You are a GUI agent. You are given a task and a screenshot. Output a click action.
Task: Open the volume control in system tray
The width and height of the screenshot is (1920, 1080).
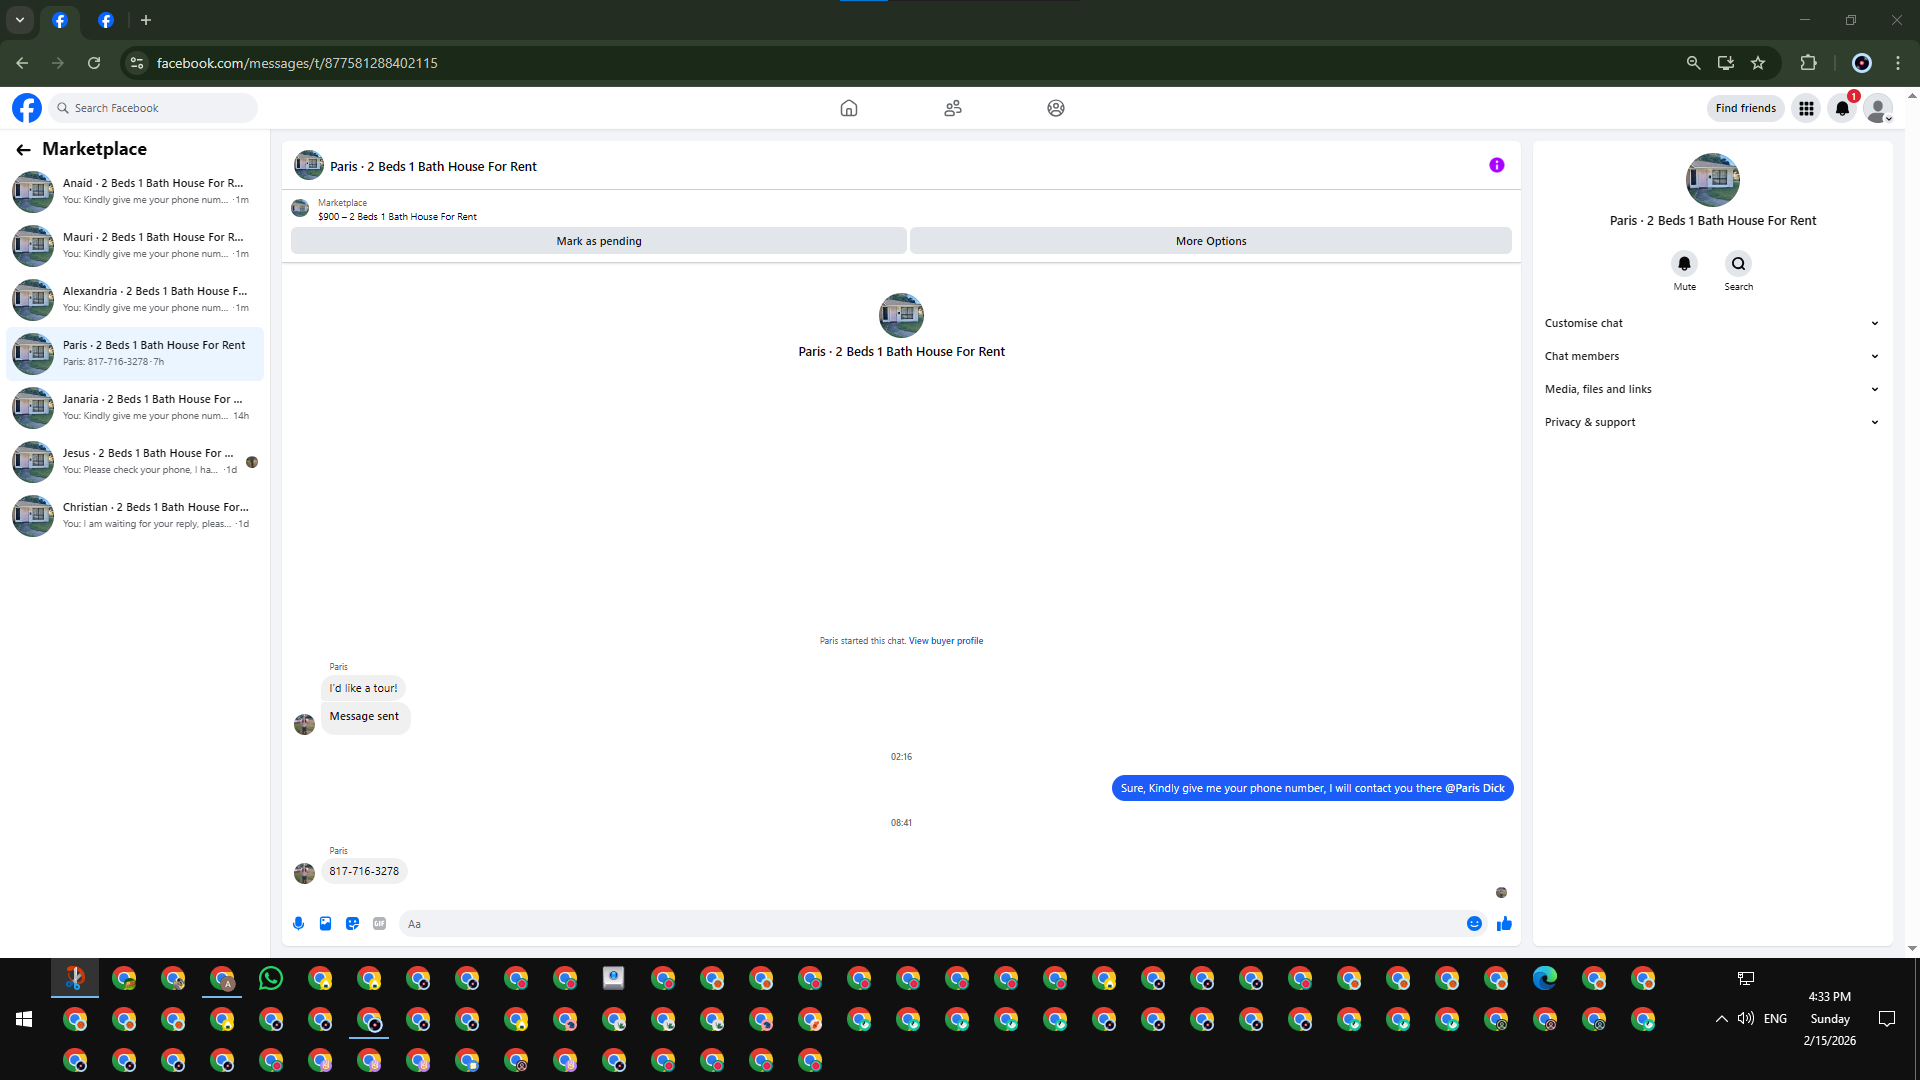(1746, 1019)
